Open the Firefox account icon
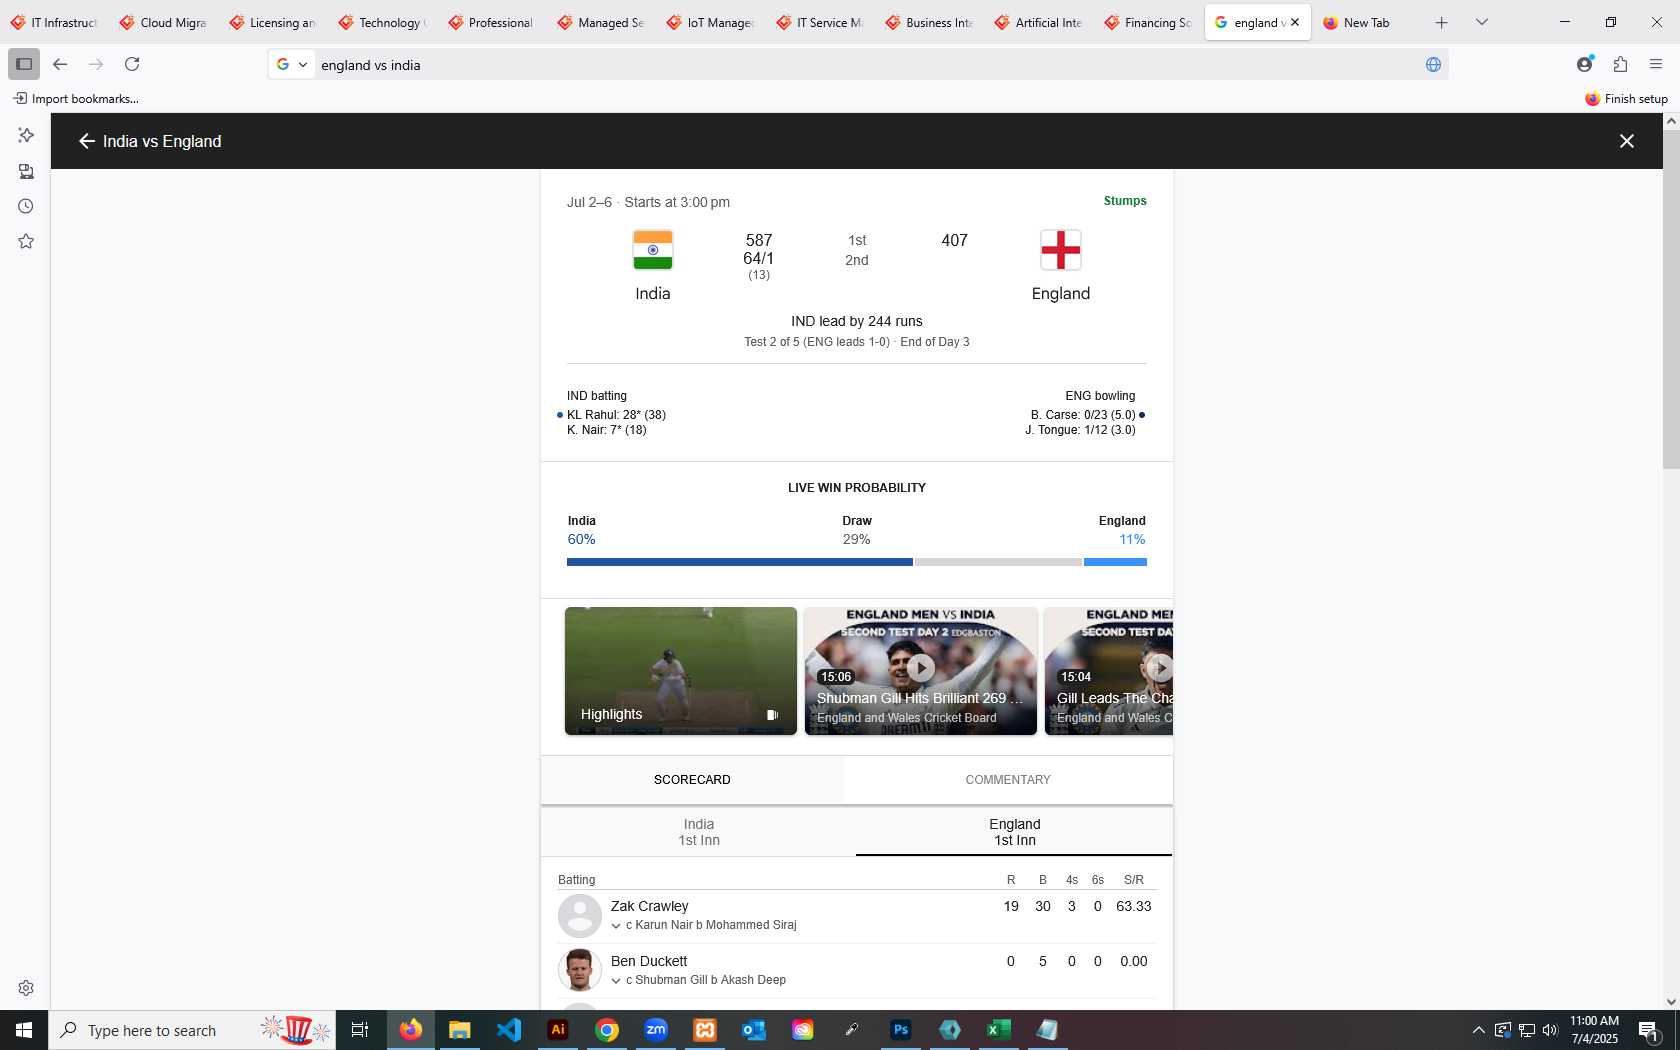 point(1585,64)
